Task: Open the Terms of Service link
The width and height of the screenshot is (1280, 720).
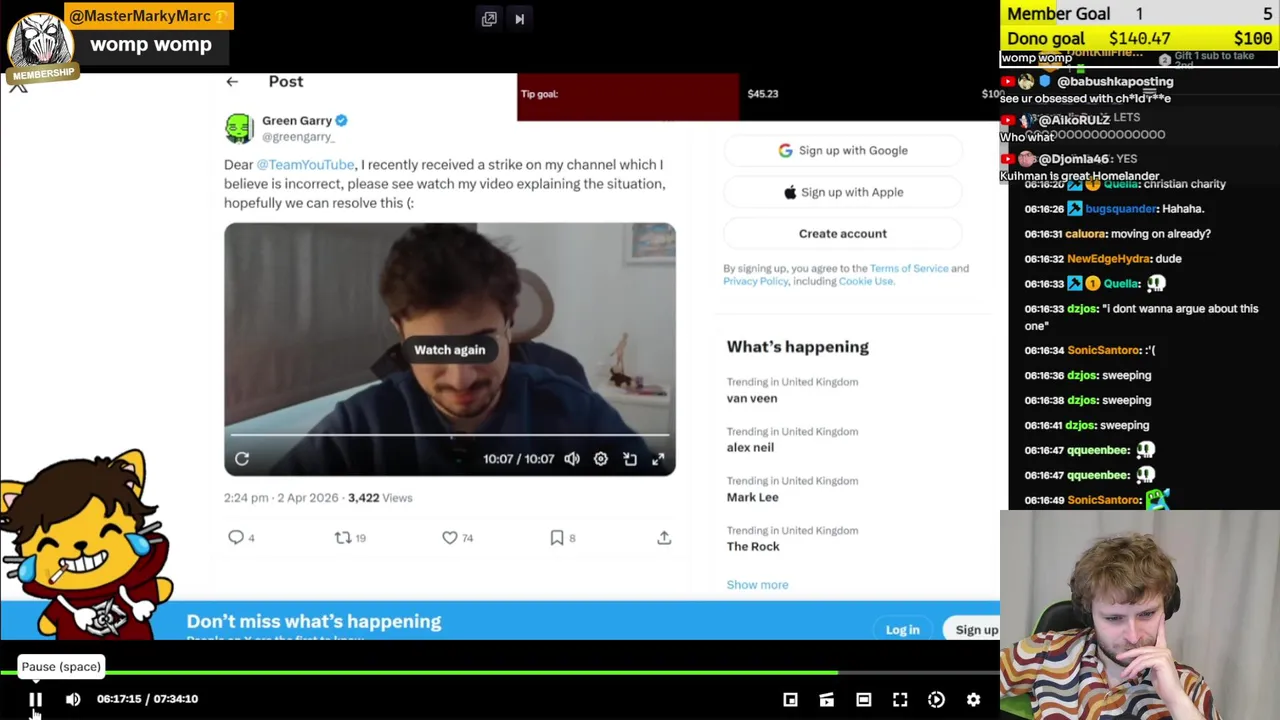Action: [x=909, y=268]
